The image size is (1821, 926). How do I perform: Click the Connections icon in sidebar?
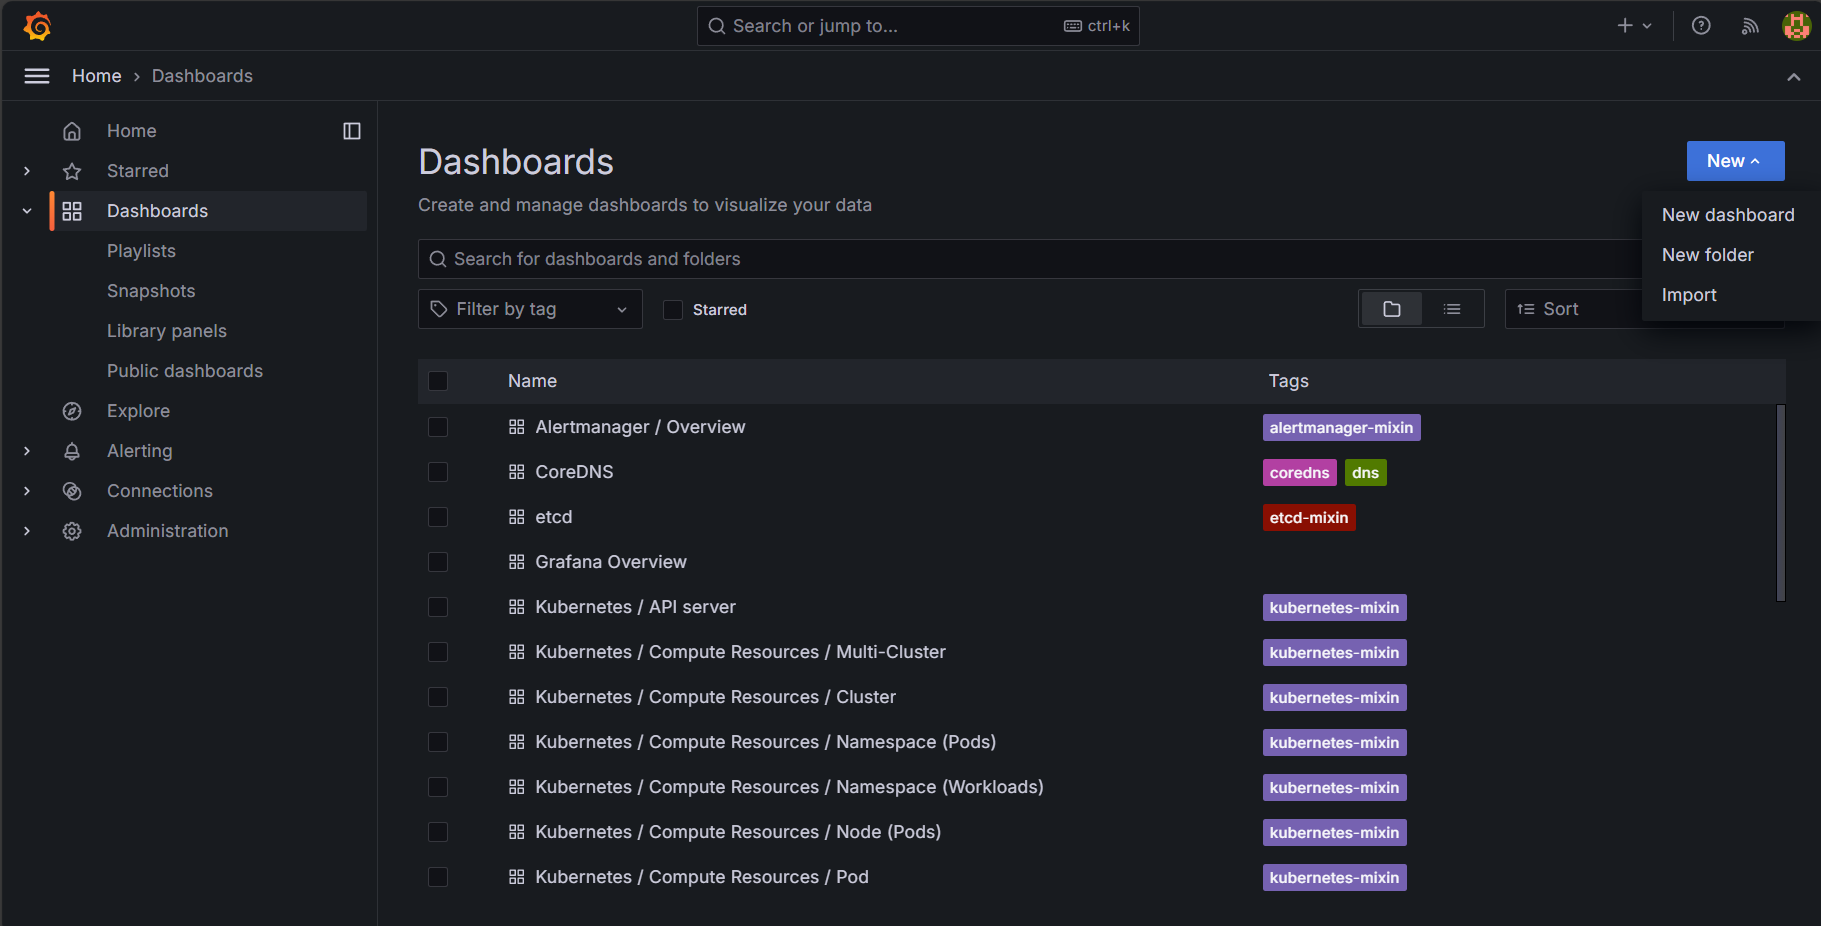[x=72, y=491]
